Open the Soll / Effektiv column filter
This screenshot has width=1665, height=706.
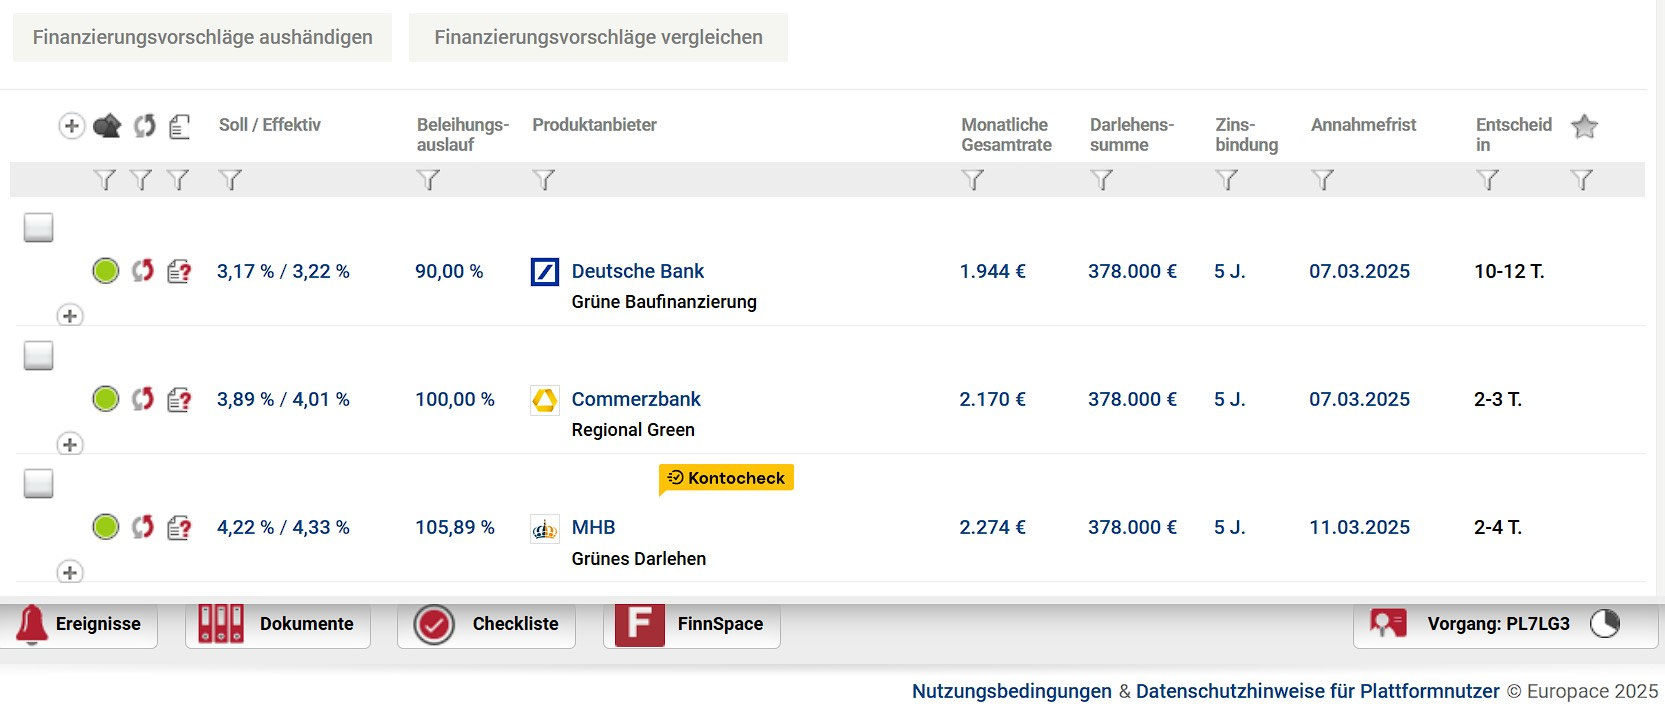tap(230, 180)
